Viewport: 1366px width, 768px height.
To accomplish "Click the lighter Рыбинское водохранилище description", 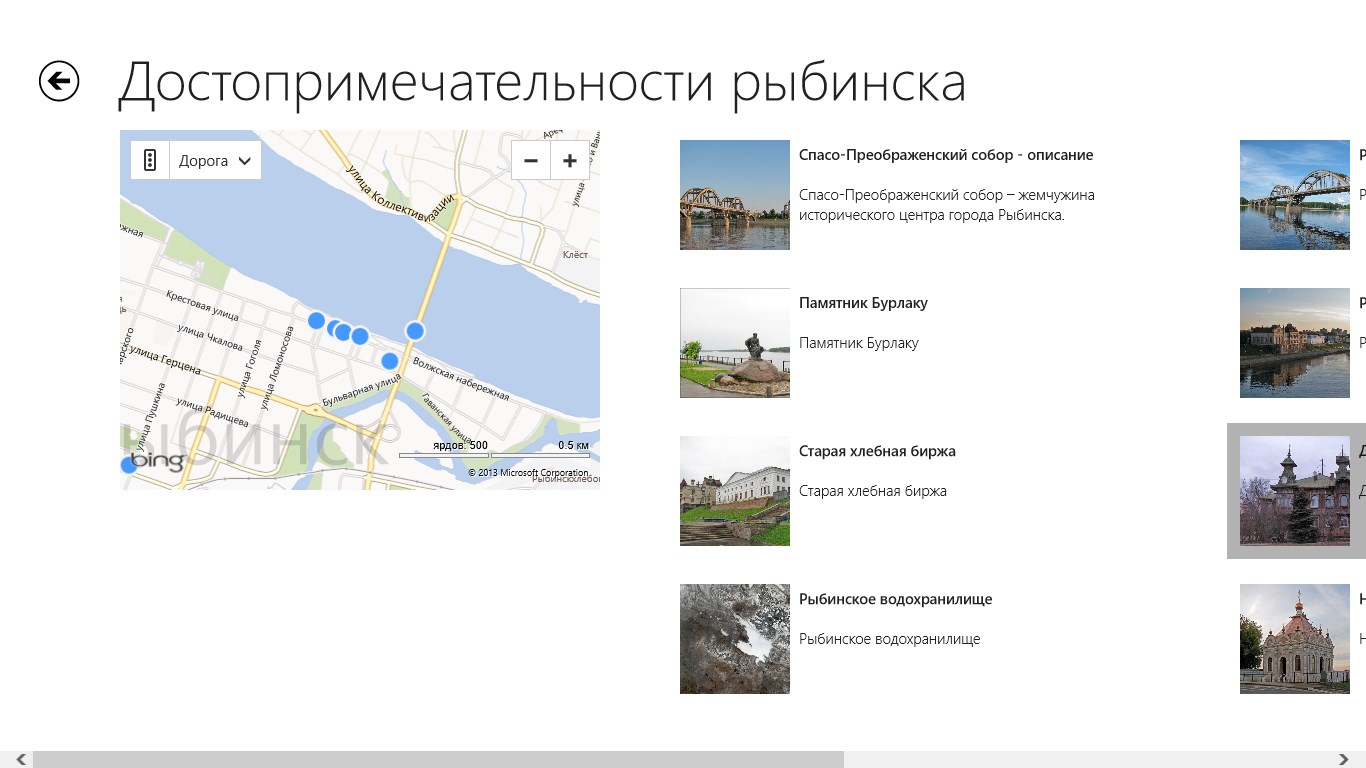I will (x=889, y=639).
